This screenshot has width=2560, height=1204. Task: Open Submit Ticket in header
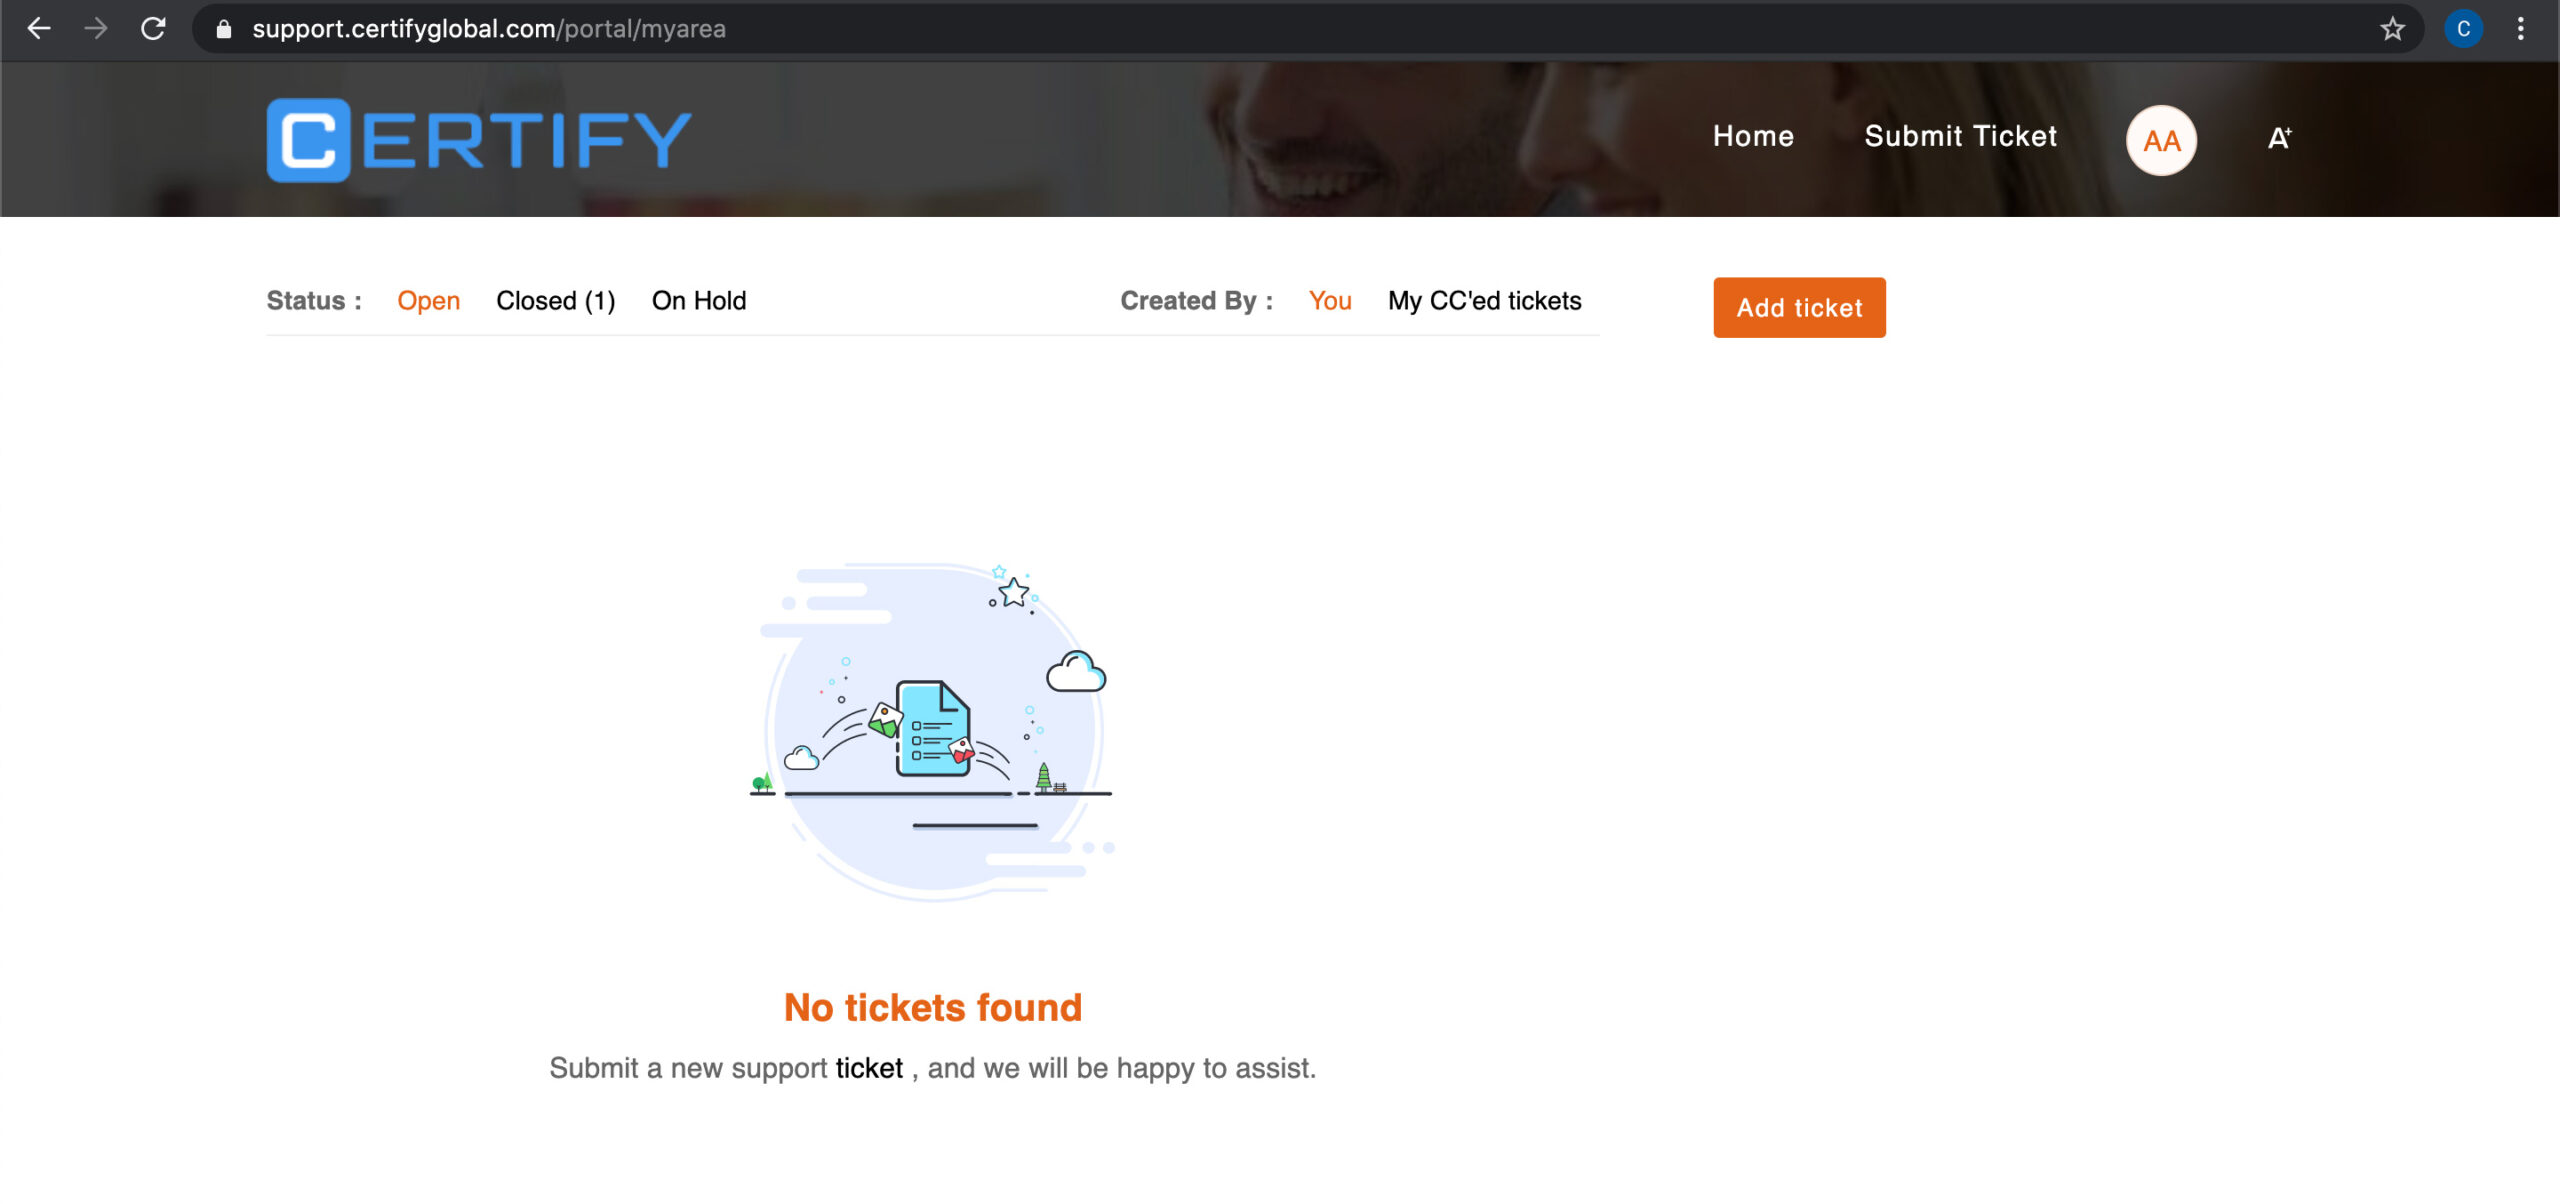point(1960,136)
